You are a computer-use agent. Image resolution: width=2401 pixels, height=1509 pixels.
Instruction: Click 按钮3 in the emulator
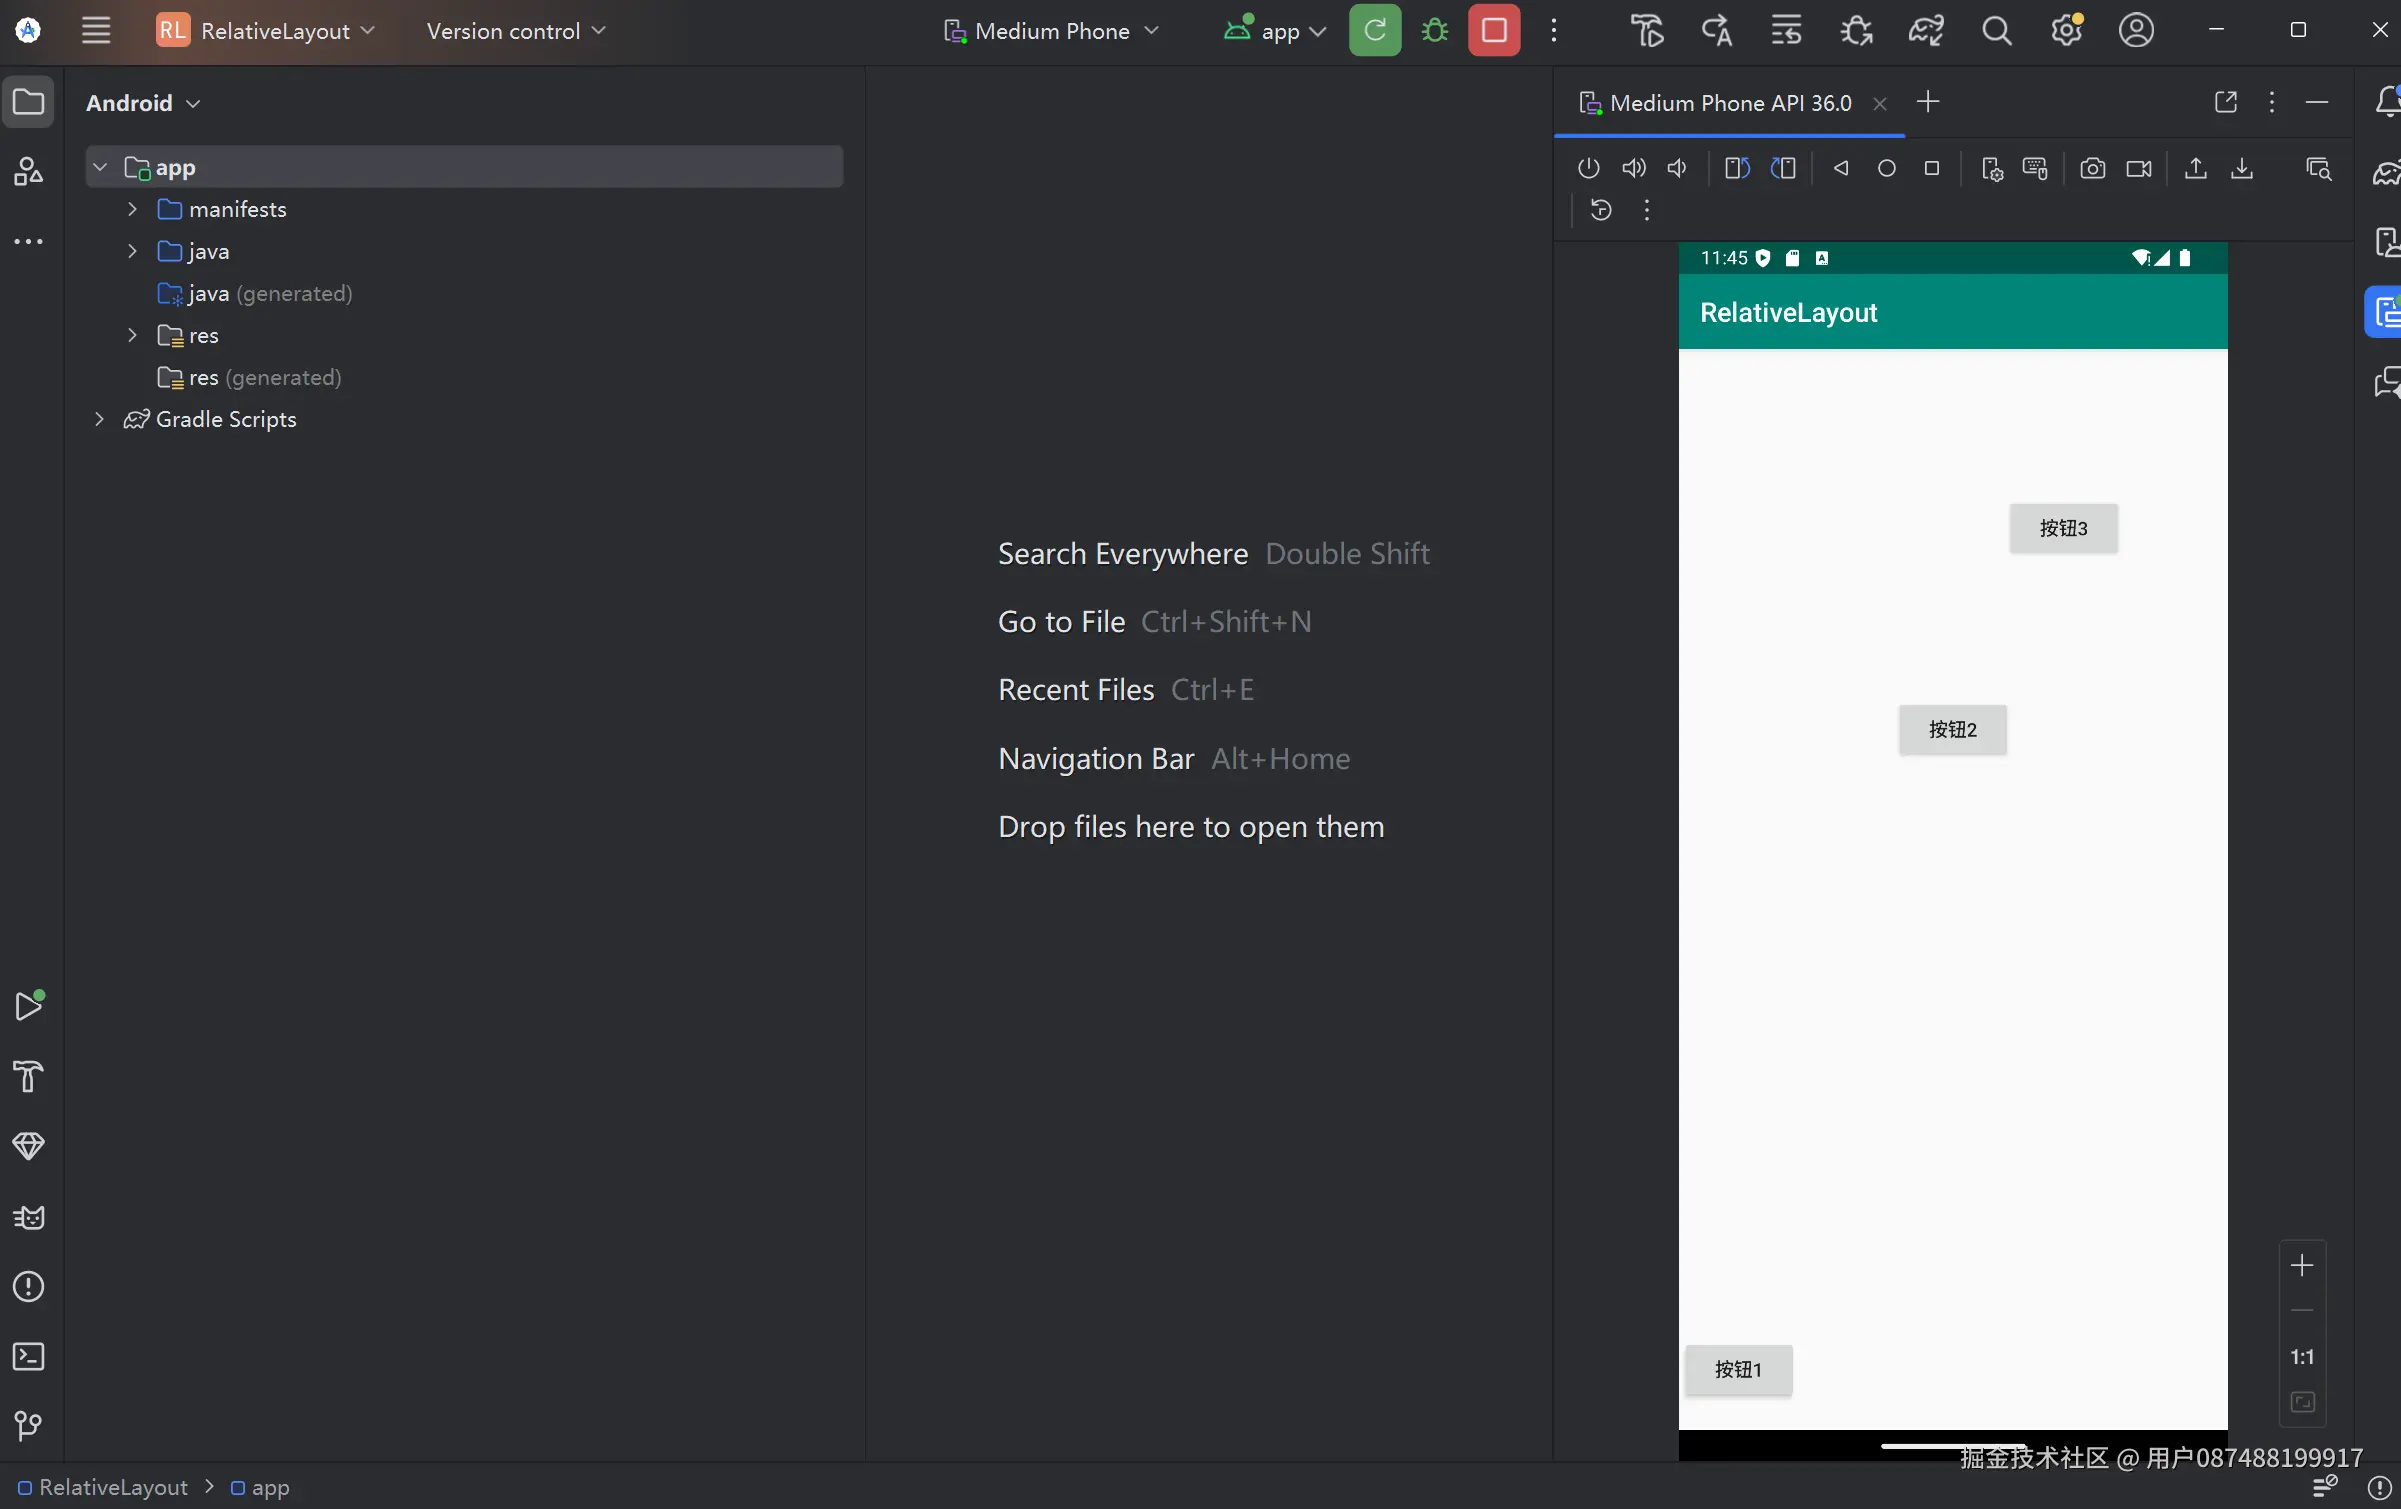pyautogui.click(x=2063, y=528)
